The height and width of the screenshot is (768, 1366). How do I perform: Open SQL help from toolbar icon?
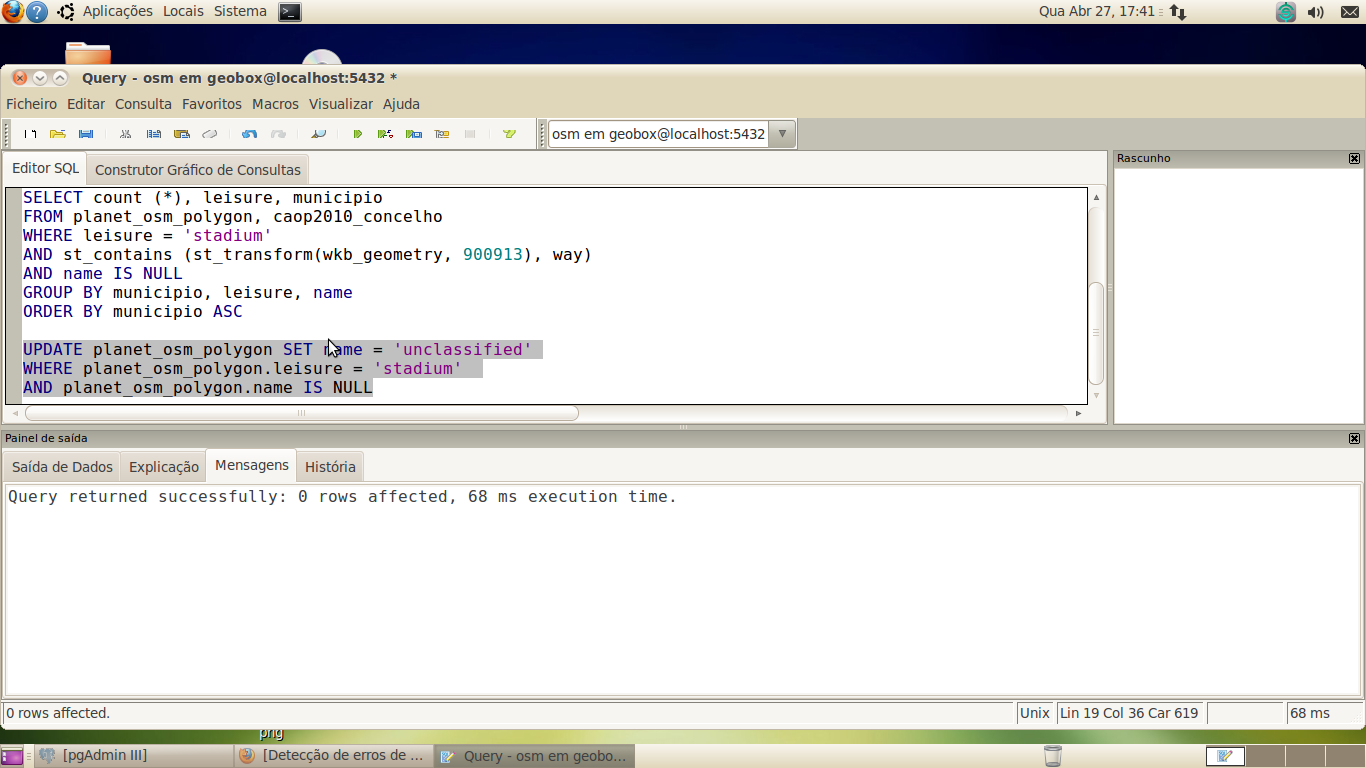[509, 134]
